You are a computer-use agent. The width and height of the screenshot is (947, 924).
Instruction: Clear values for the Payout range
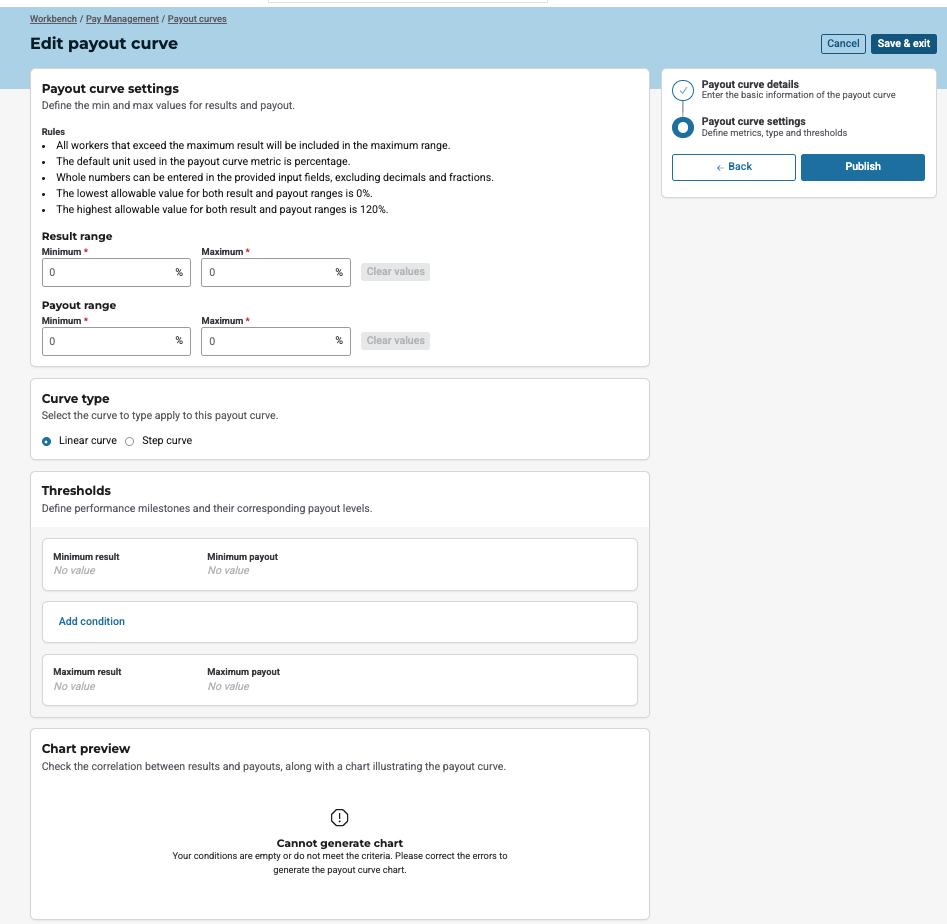click(x=395, y=341)
